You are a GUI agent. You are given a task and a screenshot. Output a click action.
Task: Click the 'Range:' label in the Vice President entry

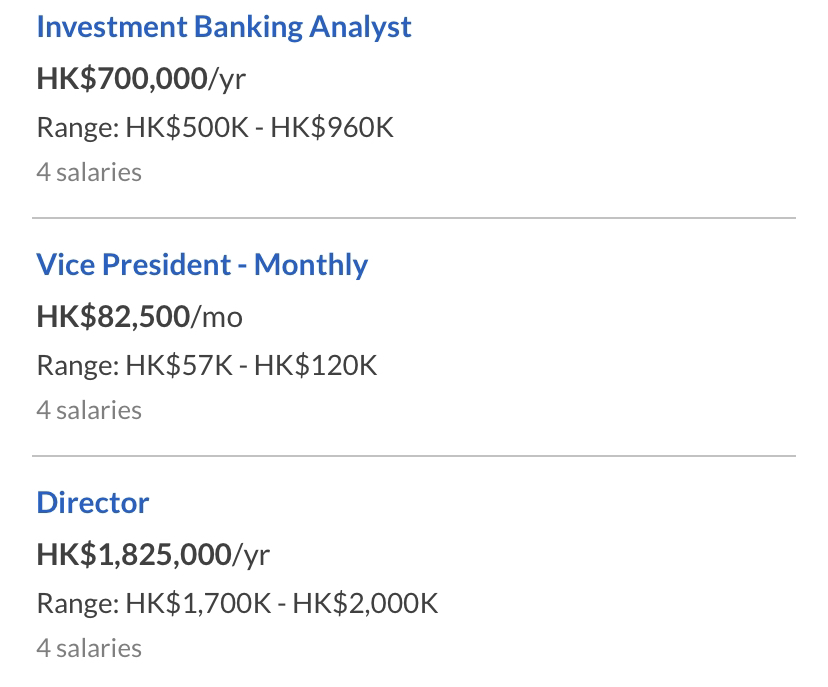78,366
